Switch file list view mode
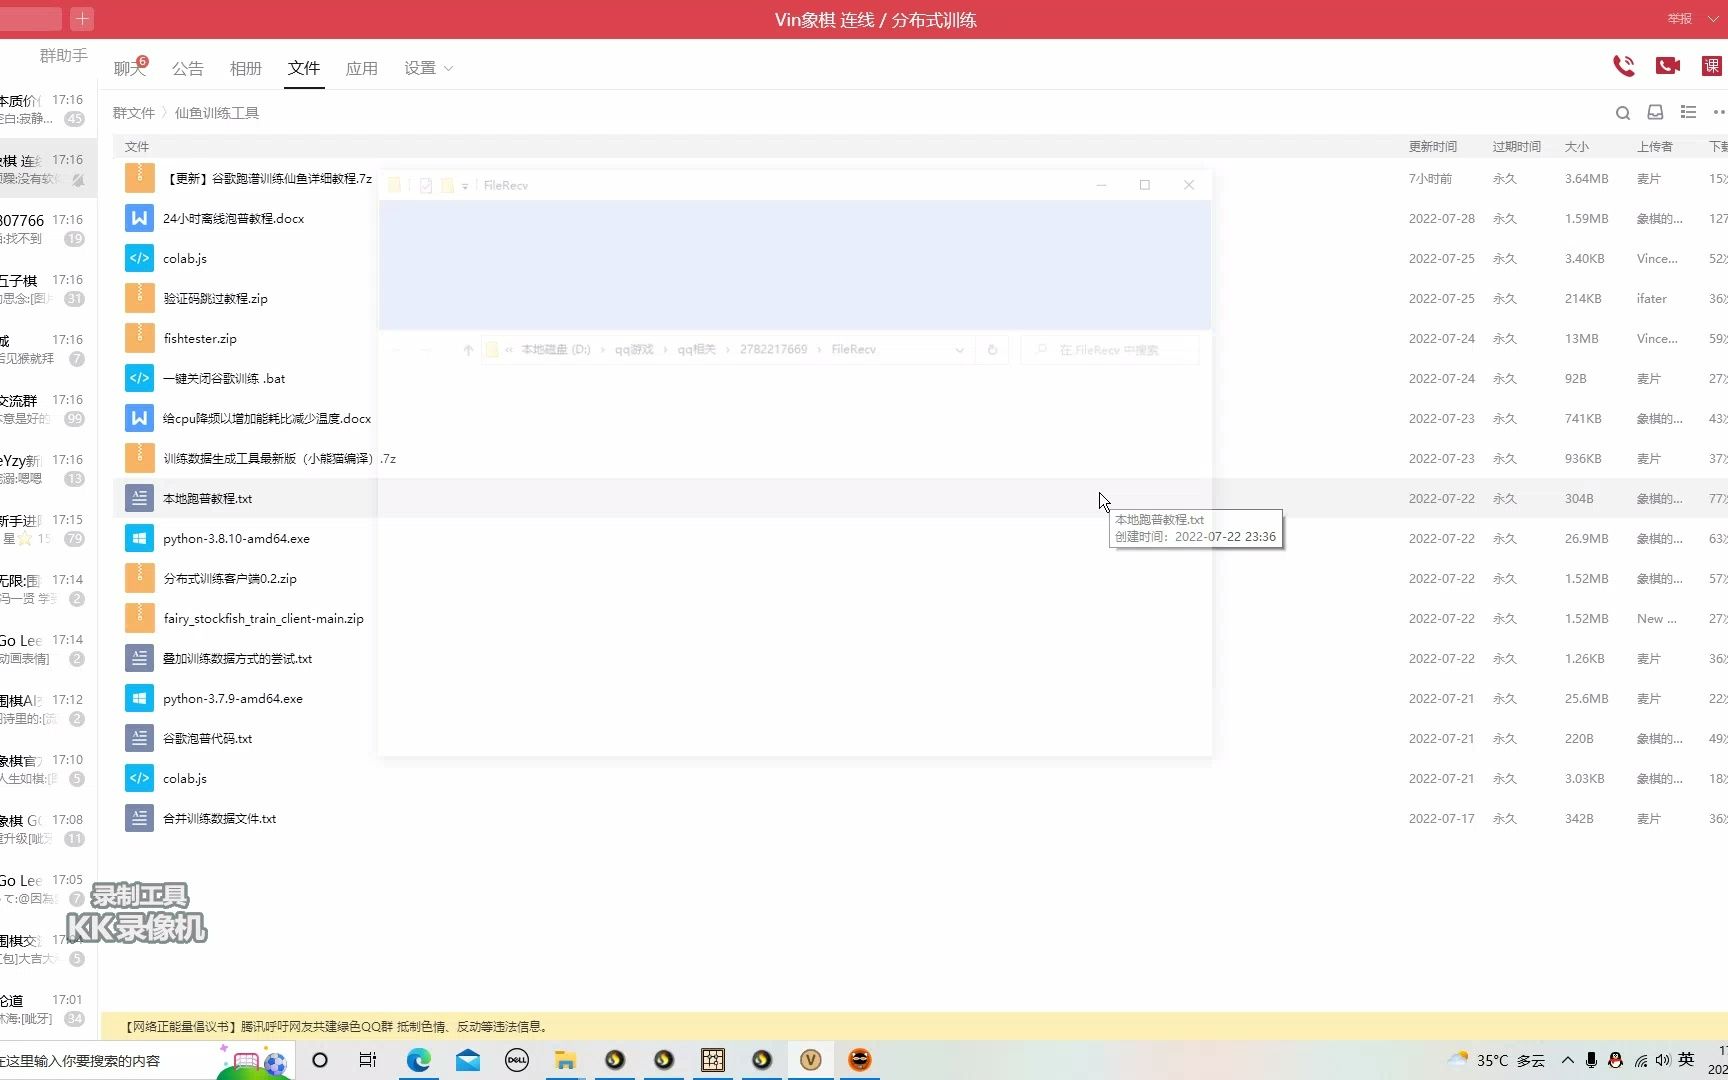The image size is (1728, 1080). (x=1688, y=112)
